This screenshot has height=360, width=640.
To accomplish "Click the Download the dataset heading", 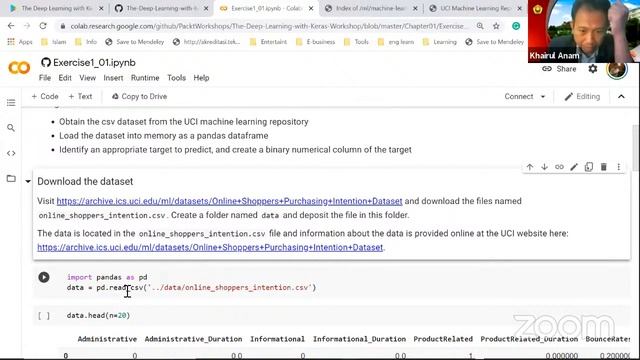I will [x=85, y=182].
